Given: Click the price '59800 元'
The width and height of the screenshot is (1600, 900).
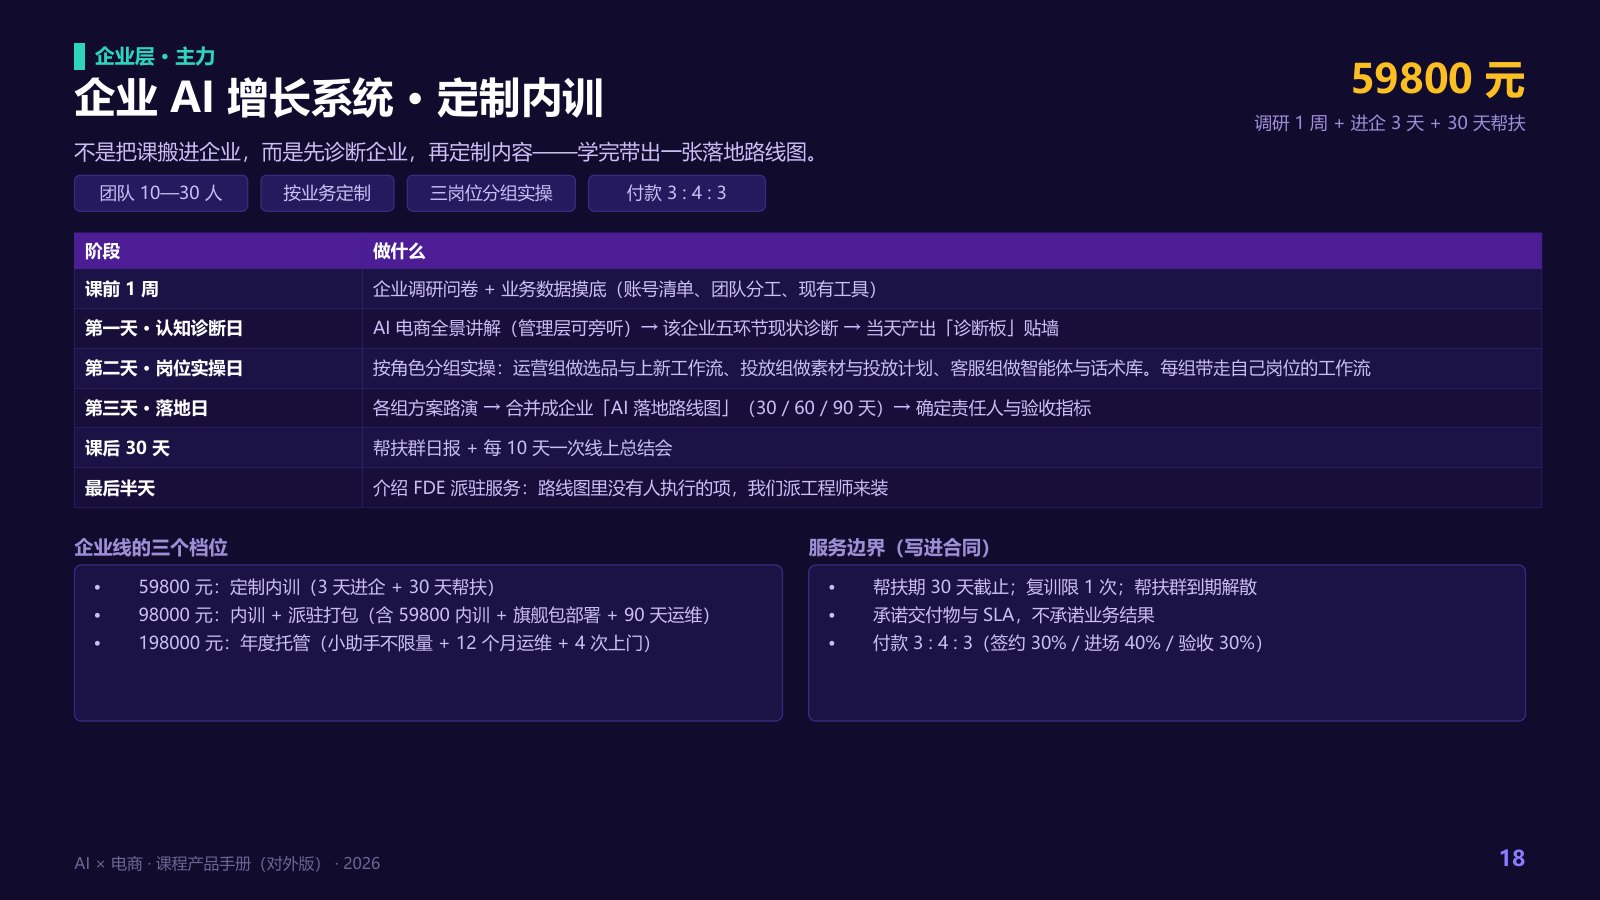Looking at the screenshot, I should point(1437,79).
